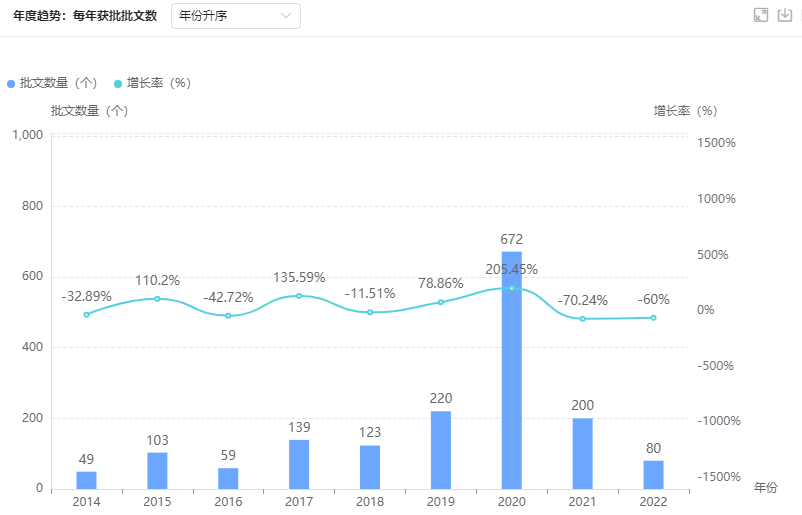This screenshot has width=802, height=515.
Task: Click the growth line point at 2019
Action: 441,302
